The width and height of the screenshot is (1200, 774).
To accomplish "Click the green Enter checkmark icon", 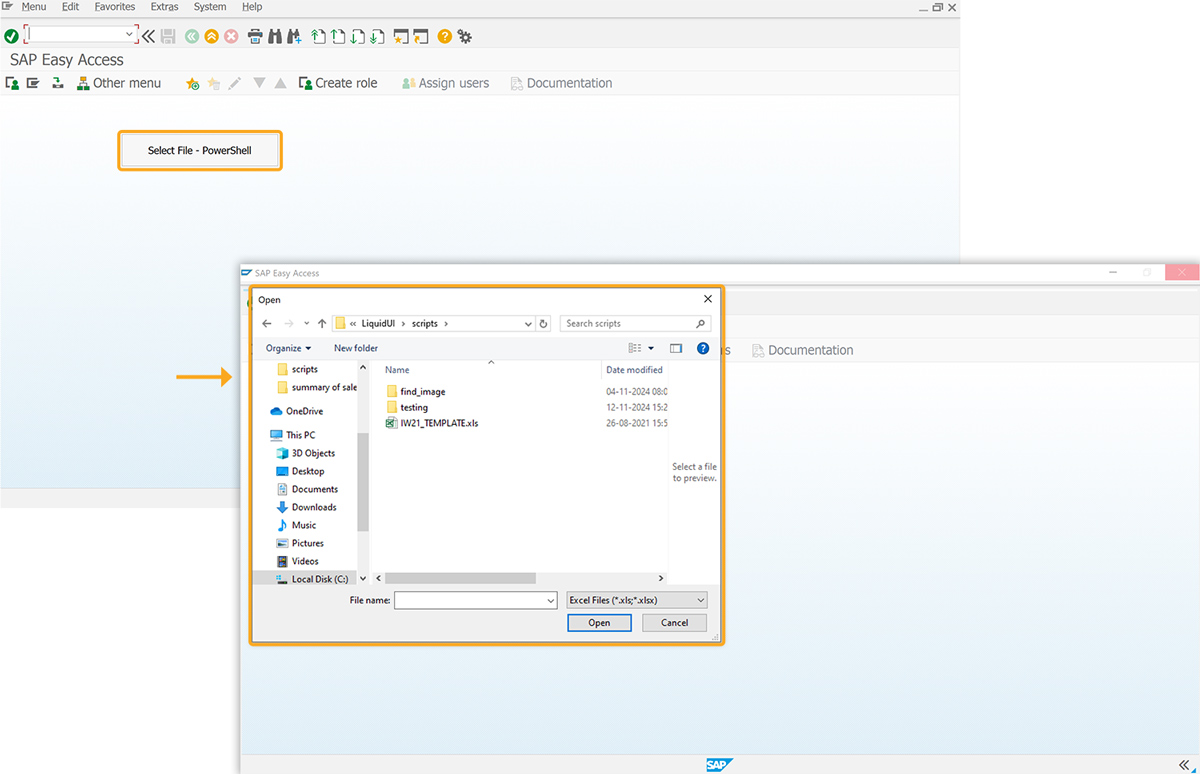I will point(11,36).
